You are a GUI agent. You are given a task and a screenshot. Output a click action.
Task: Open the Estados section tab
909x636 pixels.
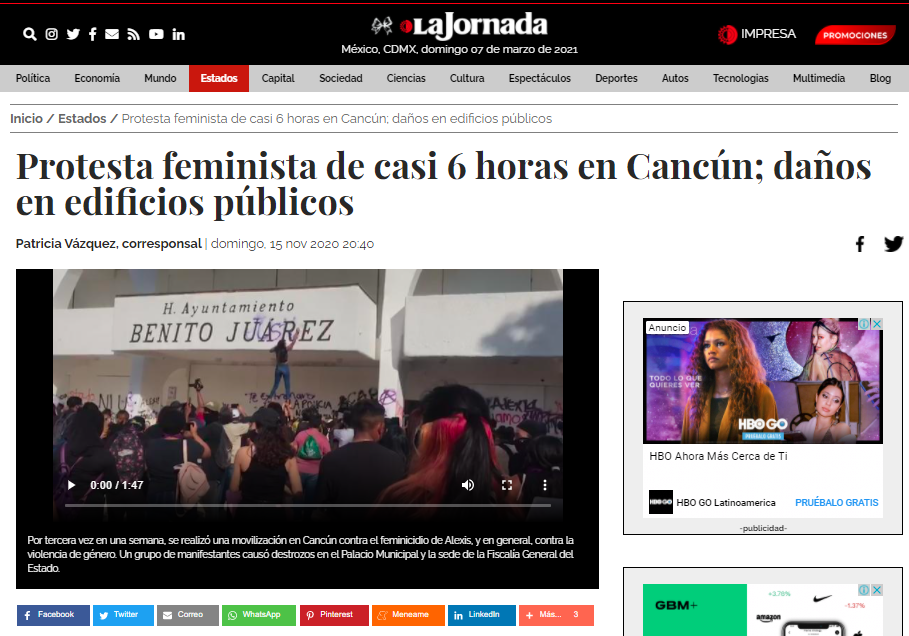click(219, 78)
